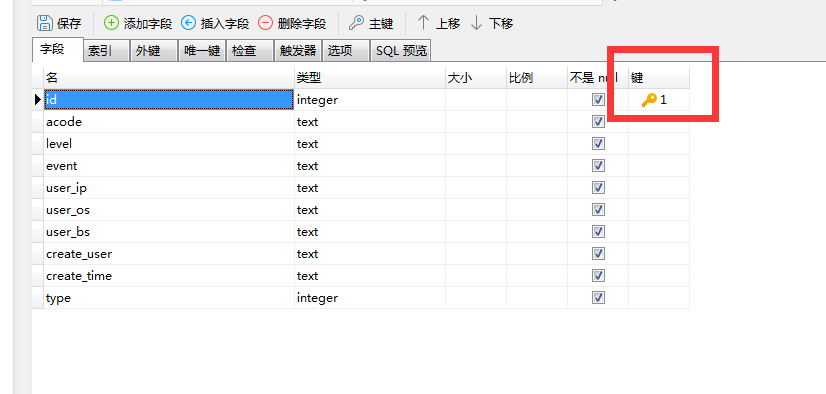Click the scale cell of user_ip row
826x394 pixels.
click(537, 188)
